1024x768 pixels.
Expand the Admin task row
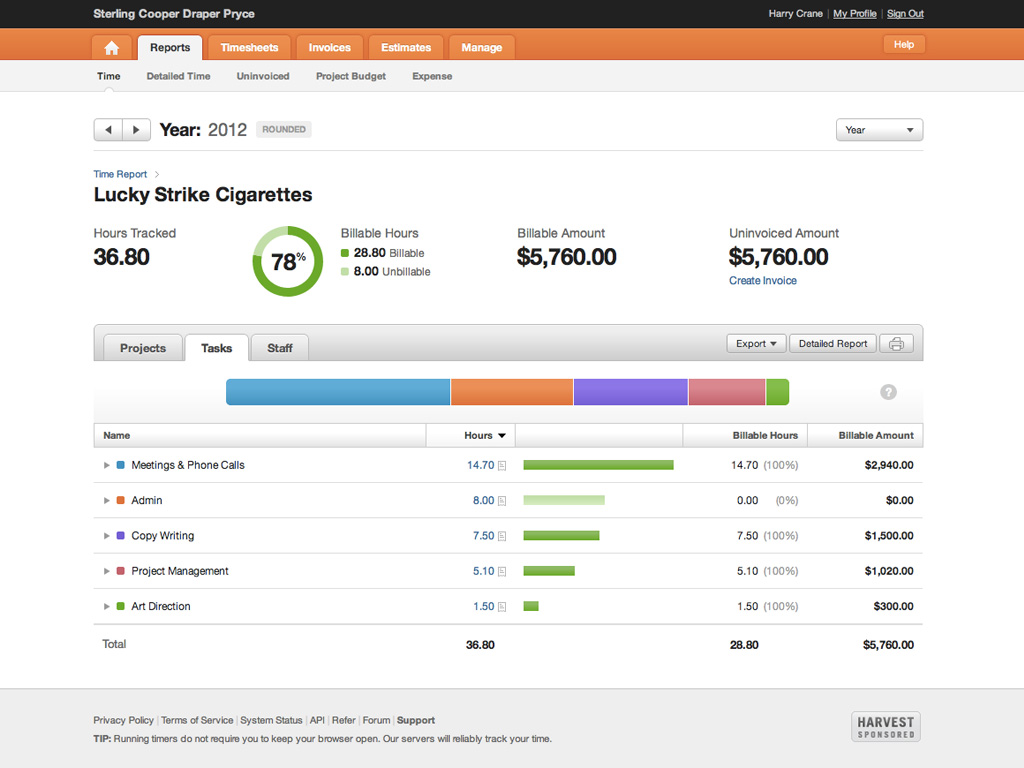[106, 500]
